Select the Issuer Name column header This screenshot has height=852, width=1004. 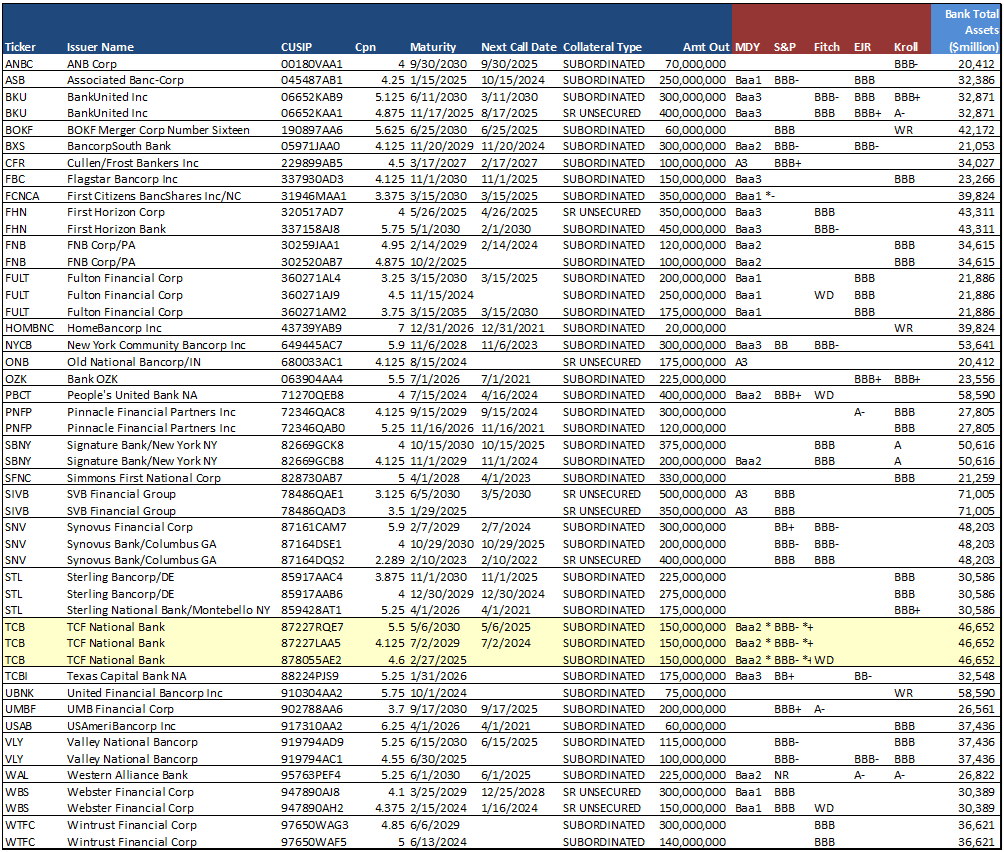point(100,47)
